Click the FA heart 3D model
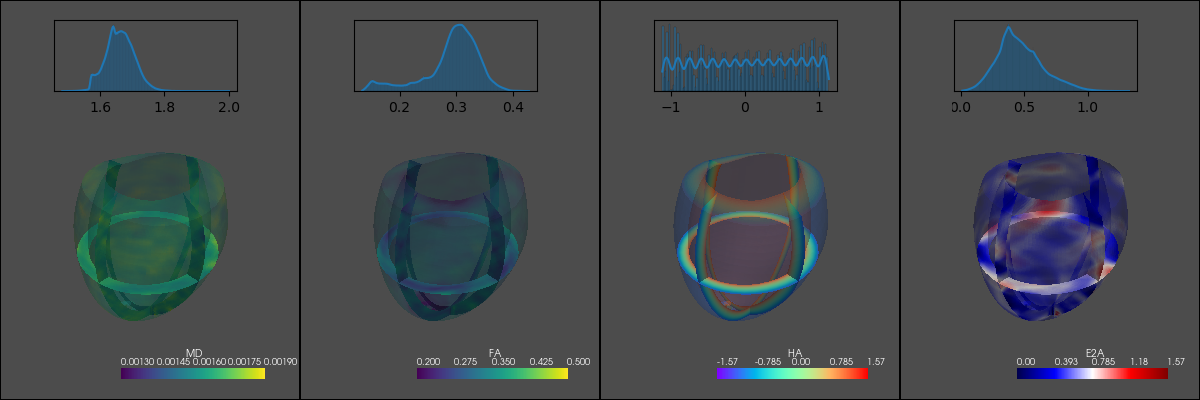The image size is (1200, 400). 451,235
